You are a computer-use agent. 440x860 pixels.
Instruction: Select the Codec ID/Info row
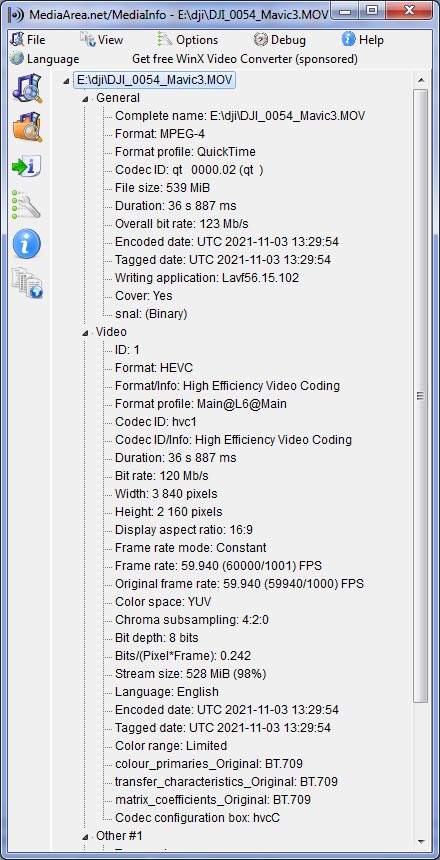[233, 440]
